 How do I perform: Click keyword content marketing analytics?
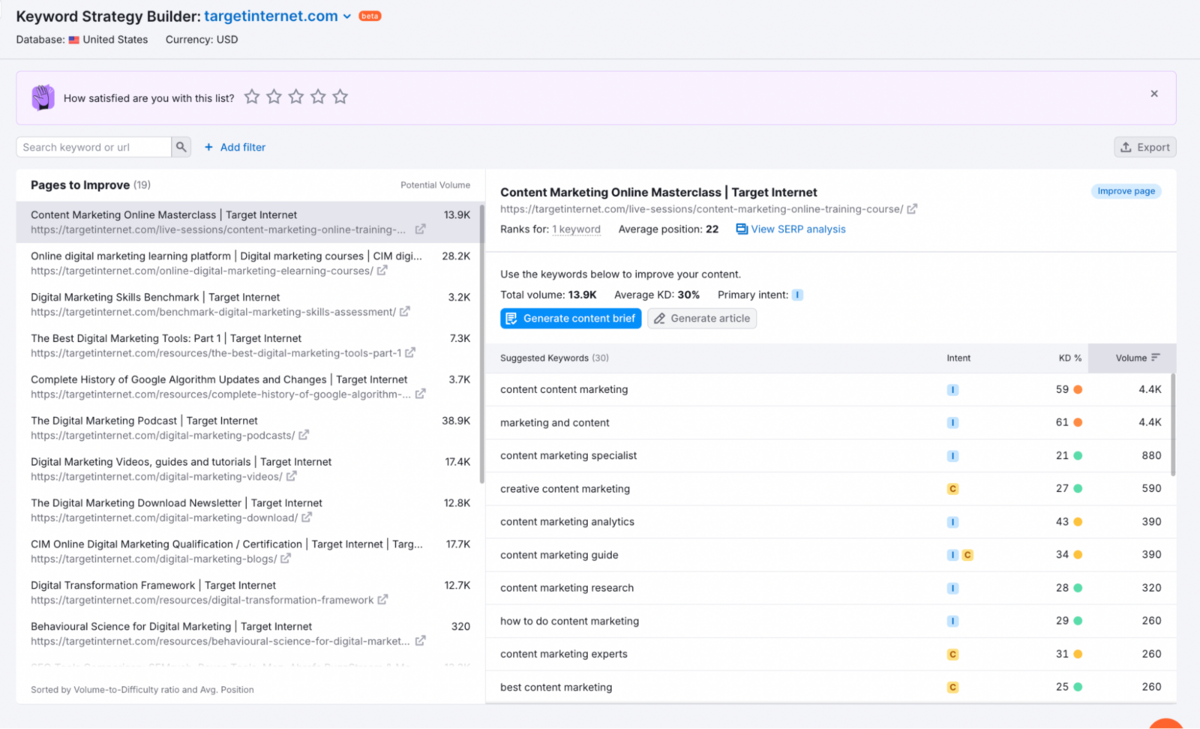(567, 522)
